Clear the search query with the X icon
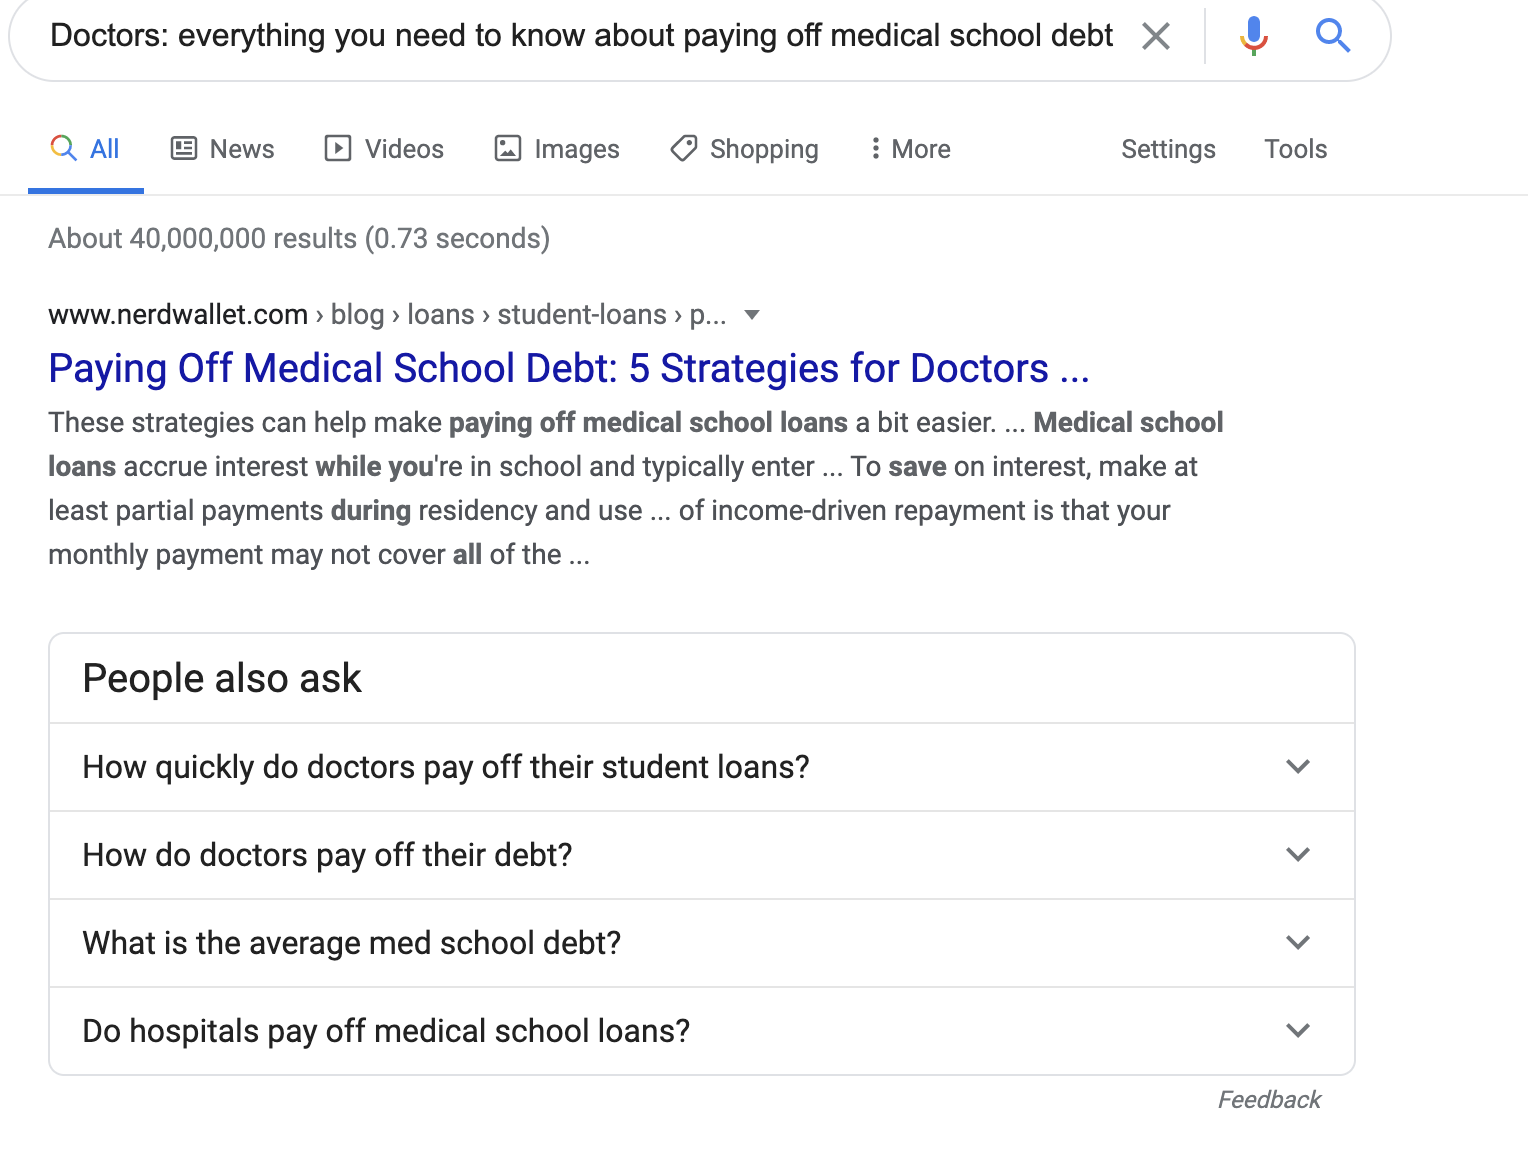The width and height of the screenshot is (1528, 1150). click(x=1155, y=35)
